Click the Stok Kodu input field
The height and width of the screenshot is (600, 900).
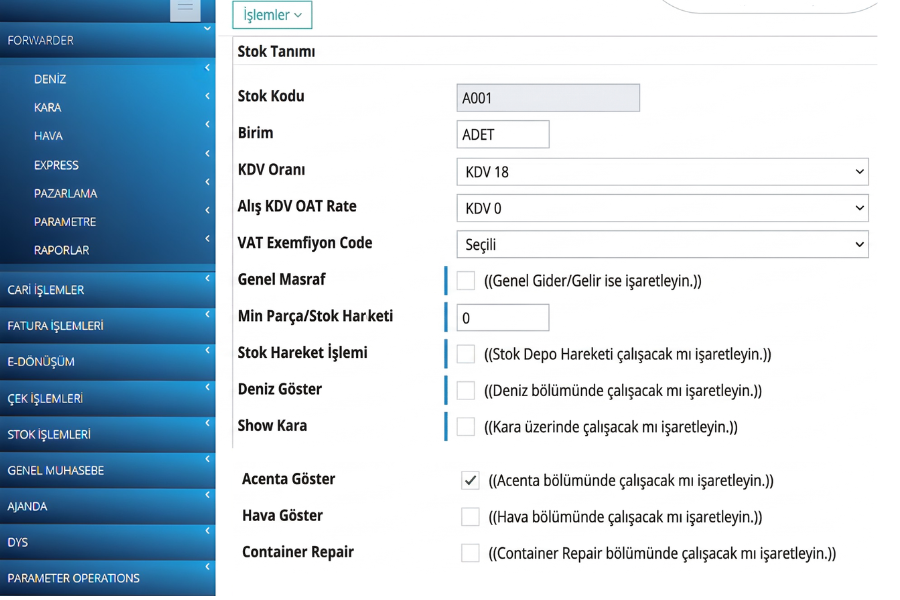tap(547, 98)
